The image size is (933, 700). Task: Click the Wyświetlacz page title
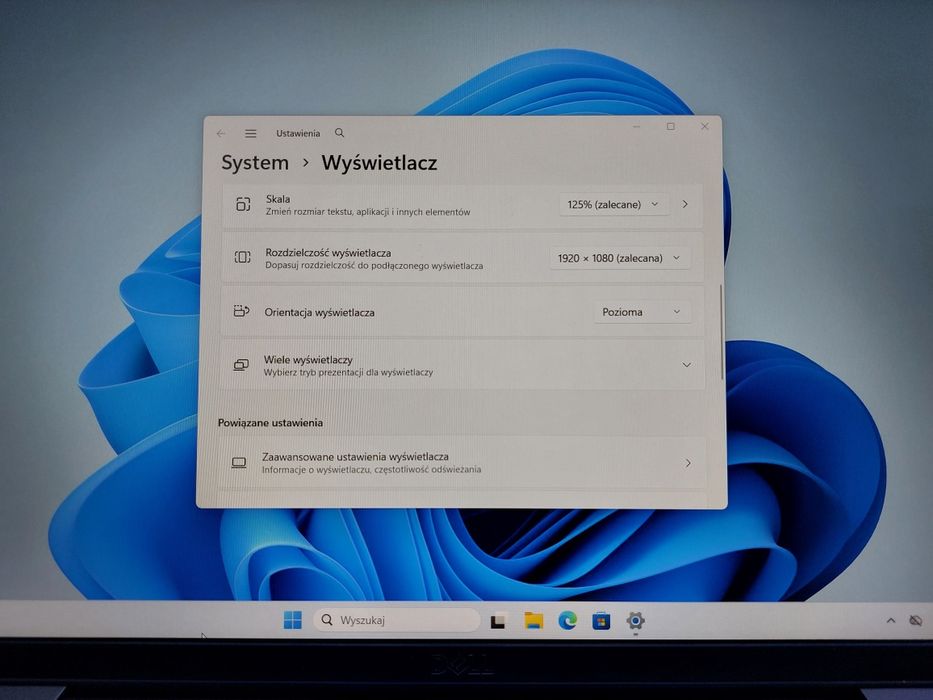[x=380, y=162]
